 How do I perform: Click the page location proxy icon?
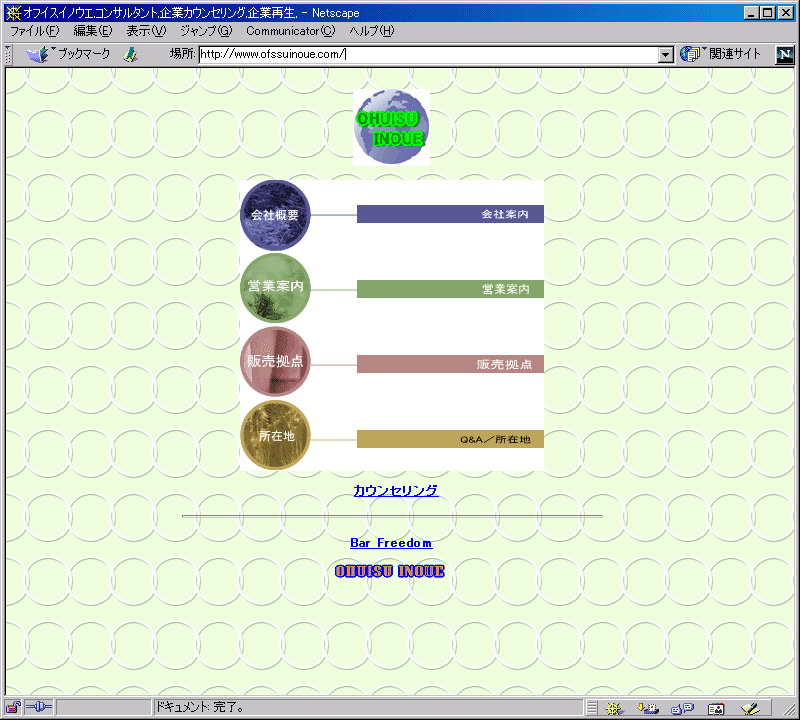click(131, 54)
